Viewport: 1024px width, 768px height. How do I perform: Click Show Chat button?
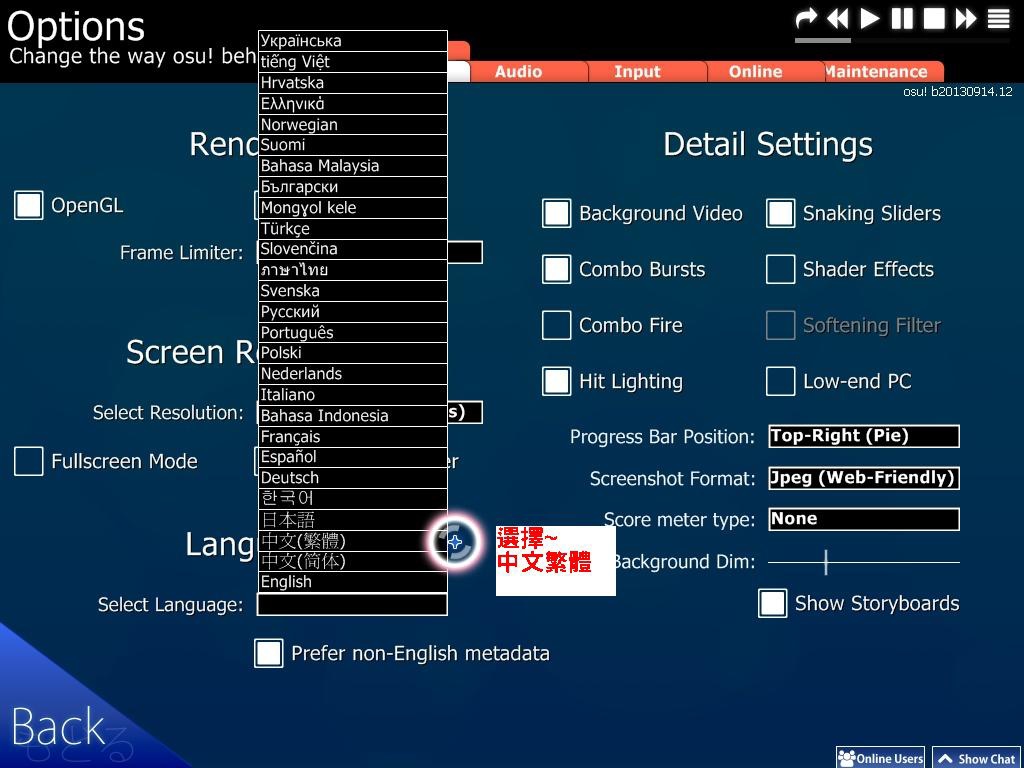[977, 758]
